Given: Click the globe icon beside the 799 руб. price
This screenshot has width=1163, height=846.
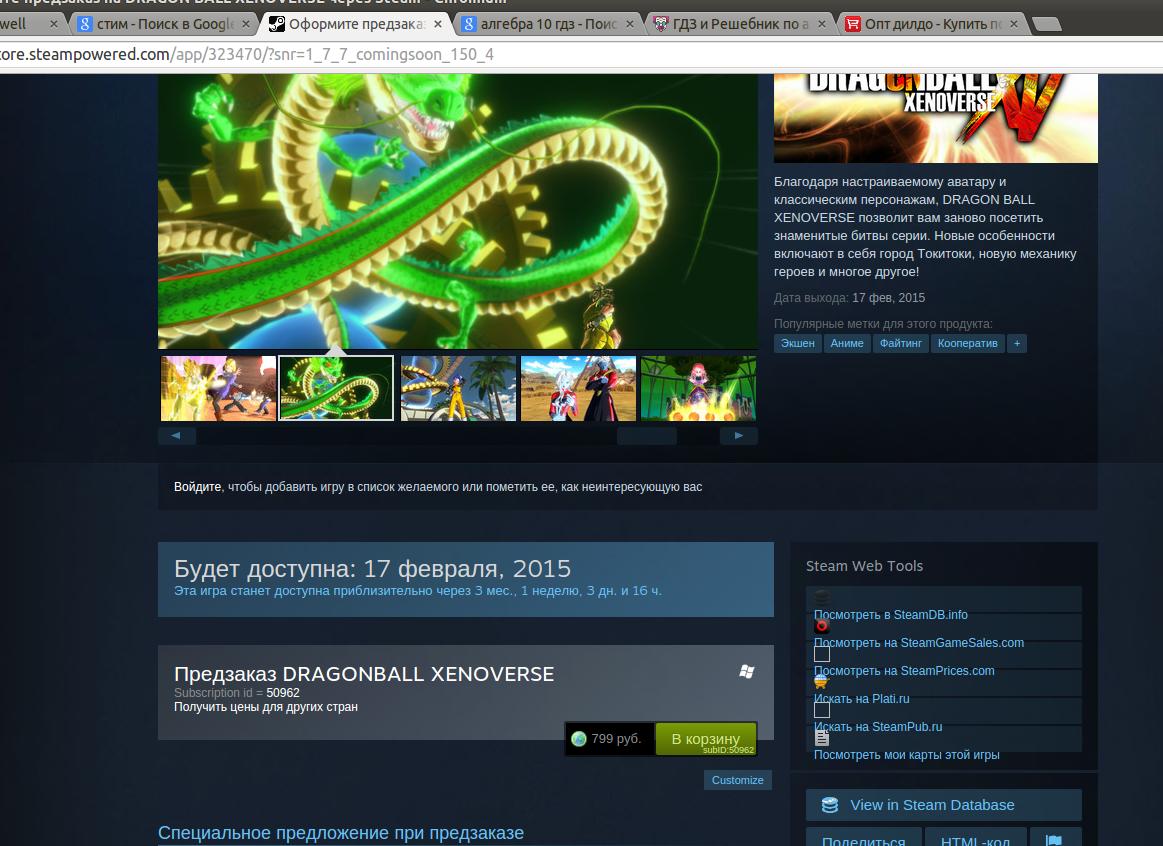Looking at the screenshot, I should click(579, 738).
